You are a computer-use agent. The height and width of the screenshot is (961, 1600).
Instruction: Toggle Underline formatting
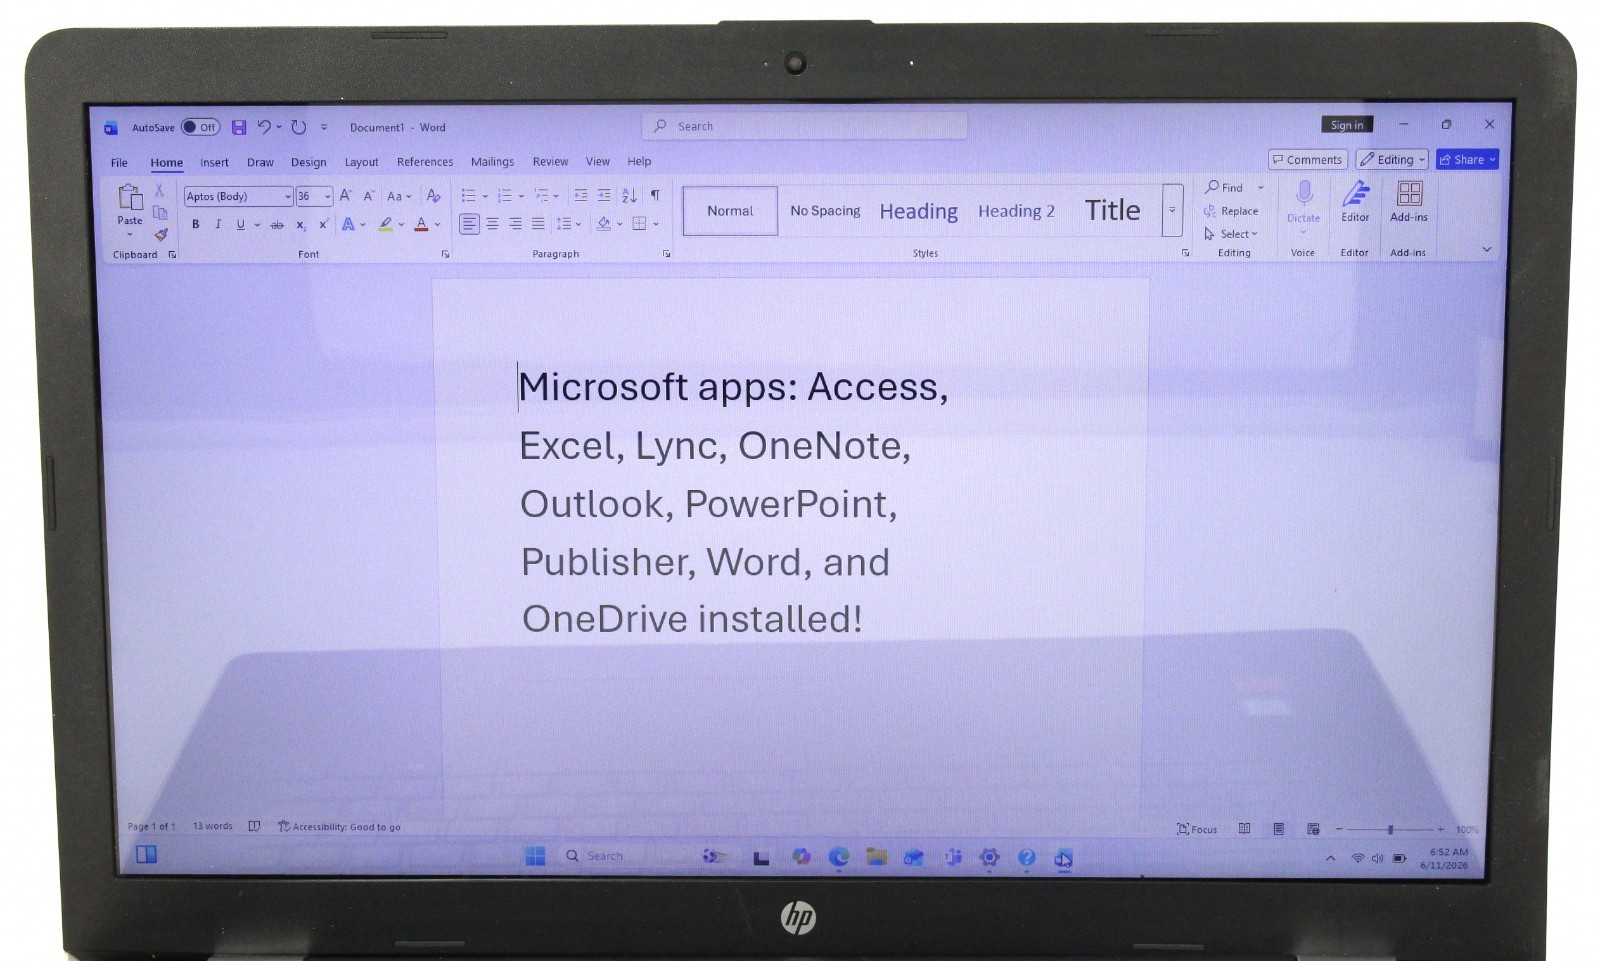[x=240, y=224]
